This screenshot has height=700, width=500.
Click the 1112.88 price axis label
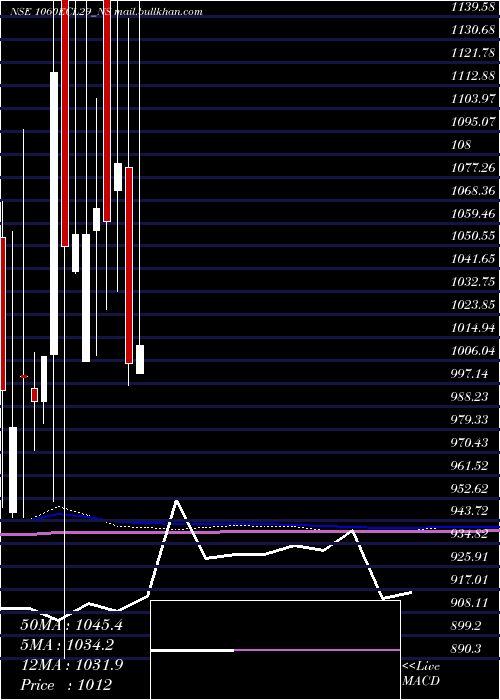point(473,76)
